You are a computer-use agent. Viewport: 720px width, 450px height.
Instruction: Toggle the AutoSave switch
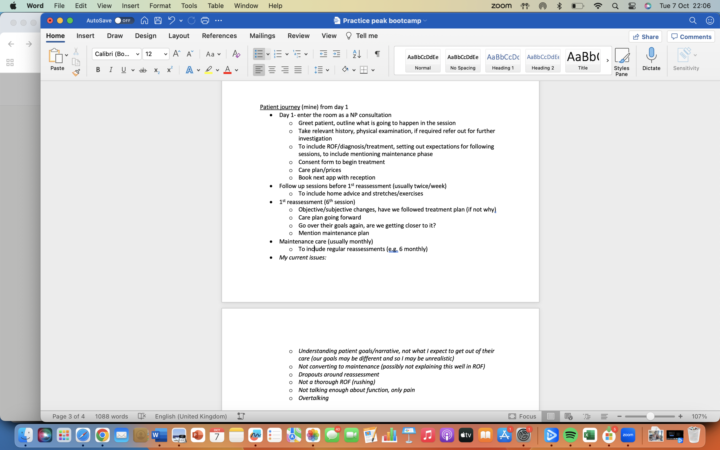124,20
